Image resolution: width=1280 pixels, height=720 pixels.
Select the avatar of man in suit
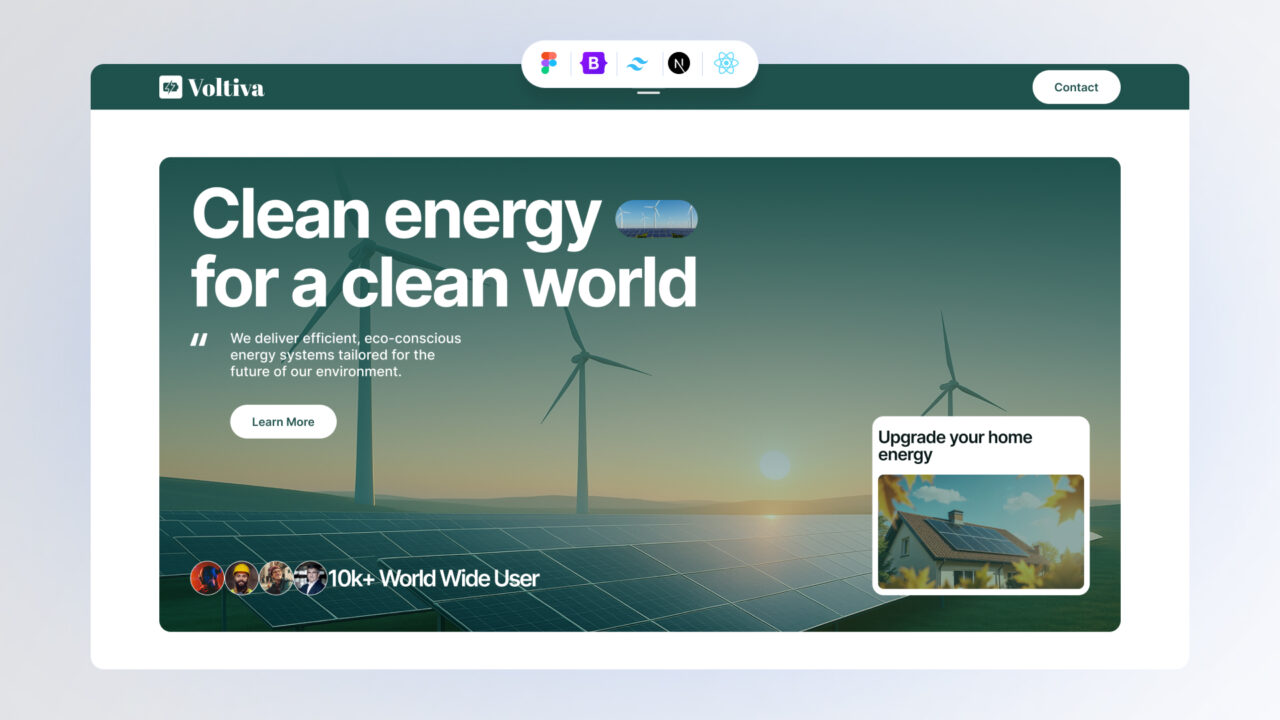[x=310, y=578]
